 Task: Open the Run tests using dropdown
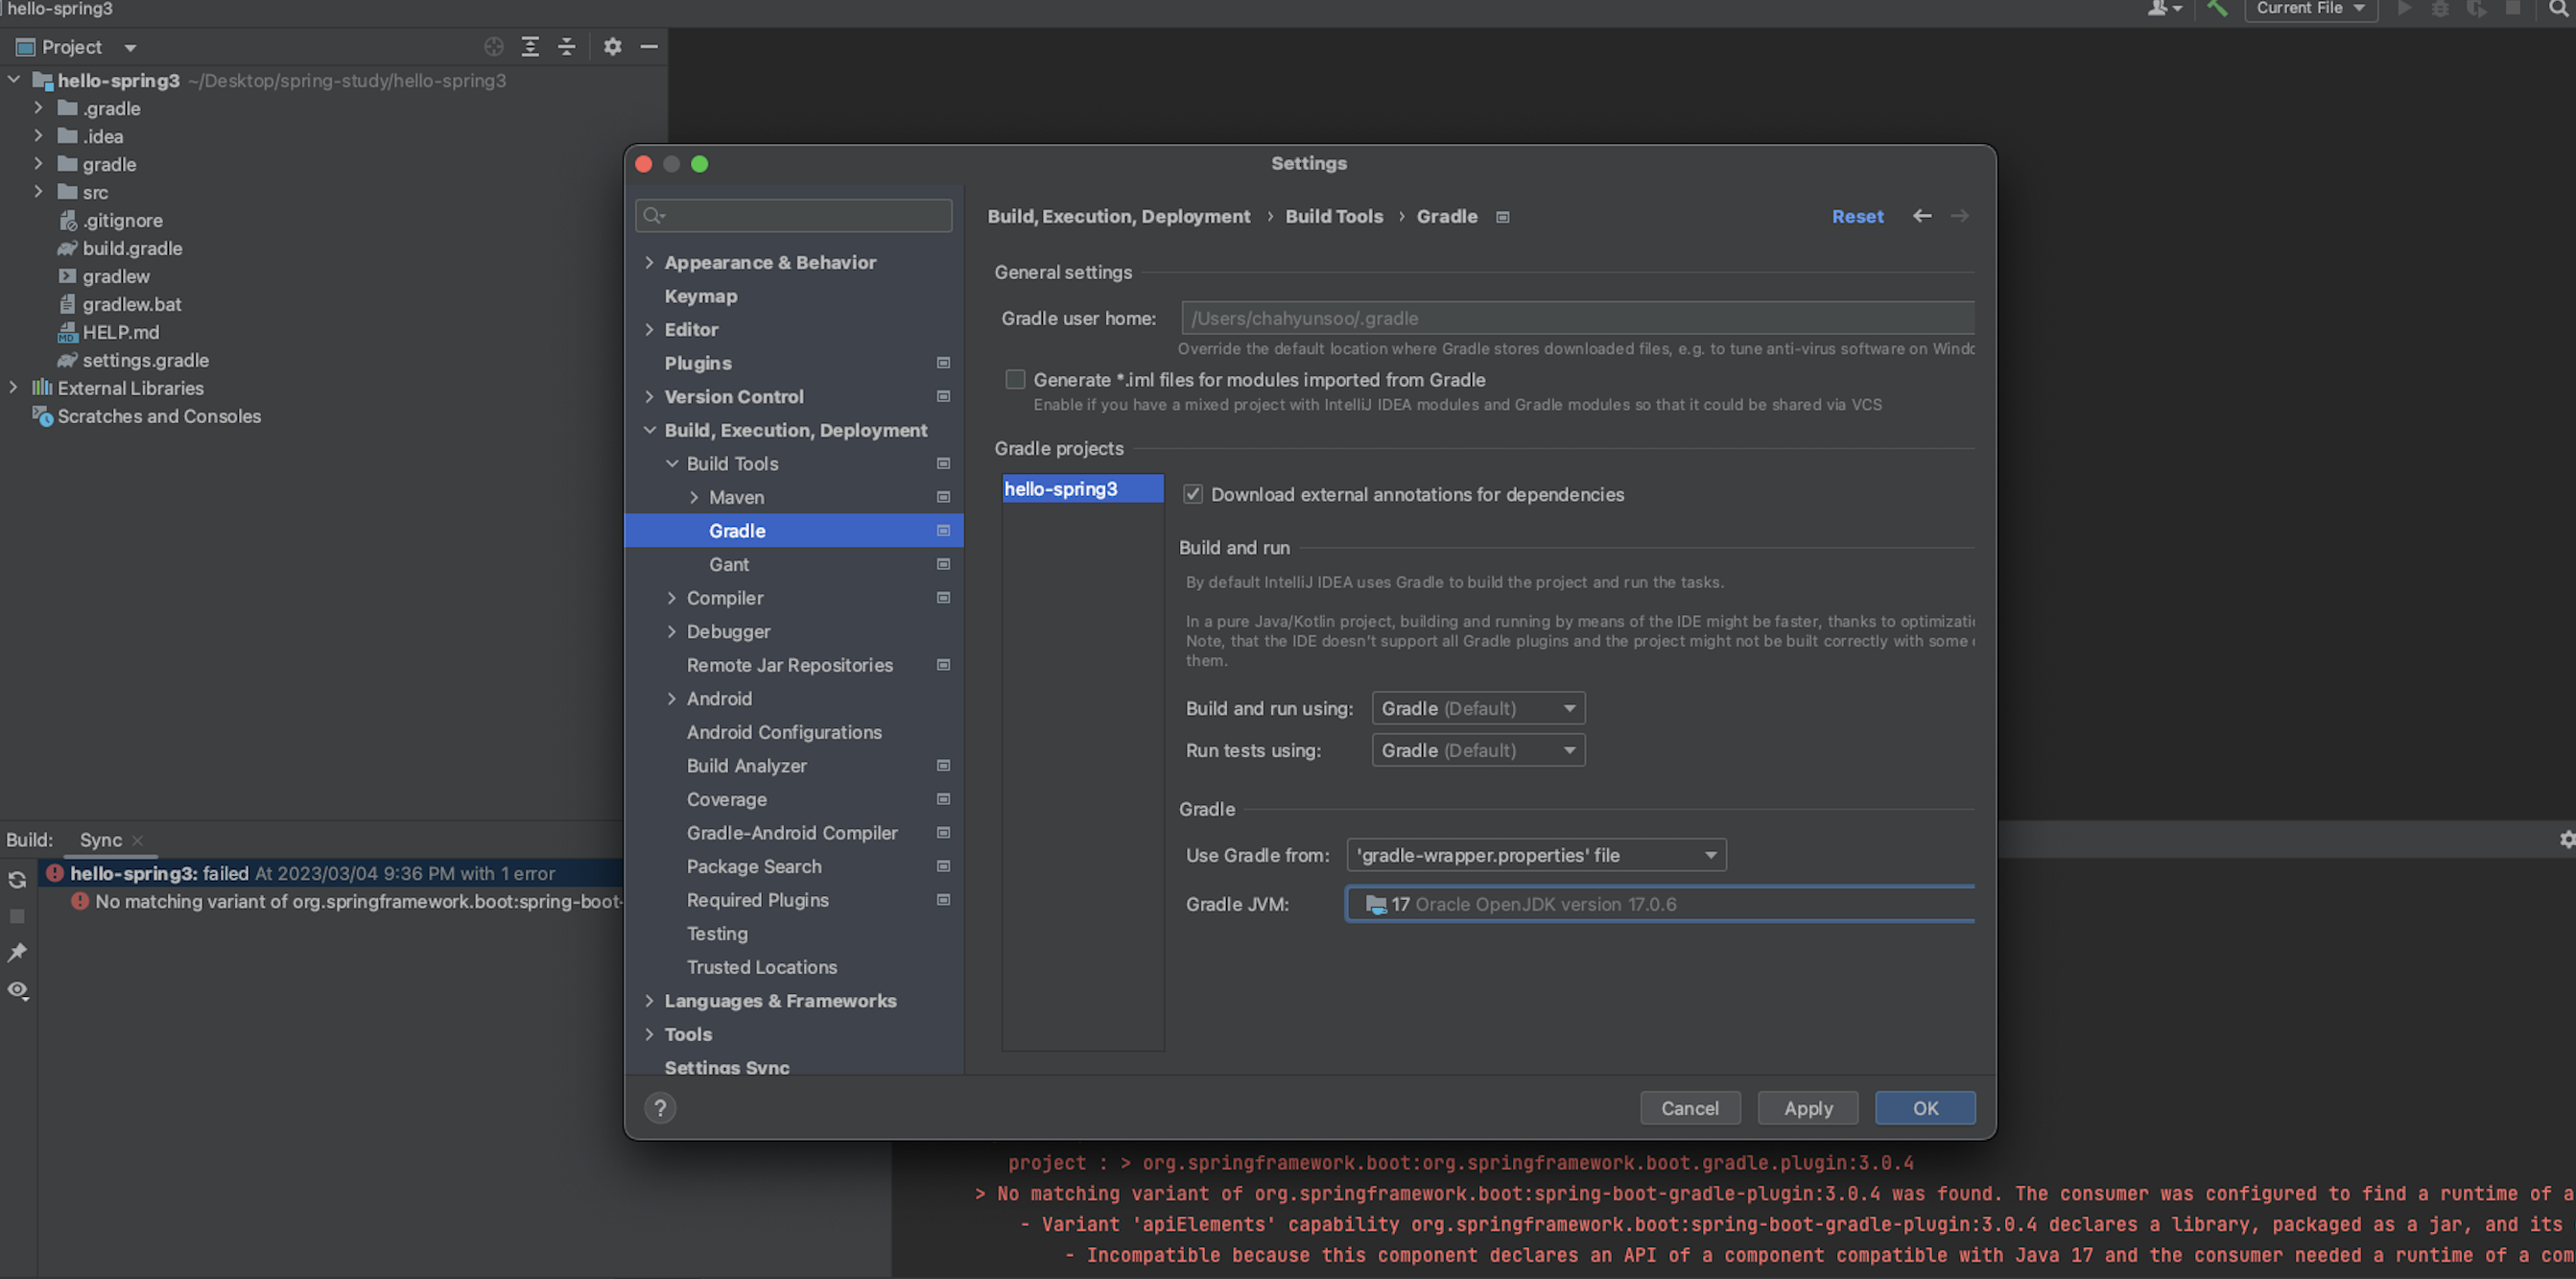[1478, 750]
